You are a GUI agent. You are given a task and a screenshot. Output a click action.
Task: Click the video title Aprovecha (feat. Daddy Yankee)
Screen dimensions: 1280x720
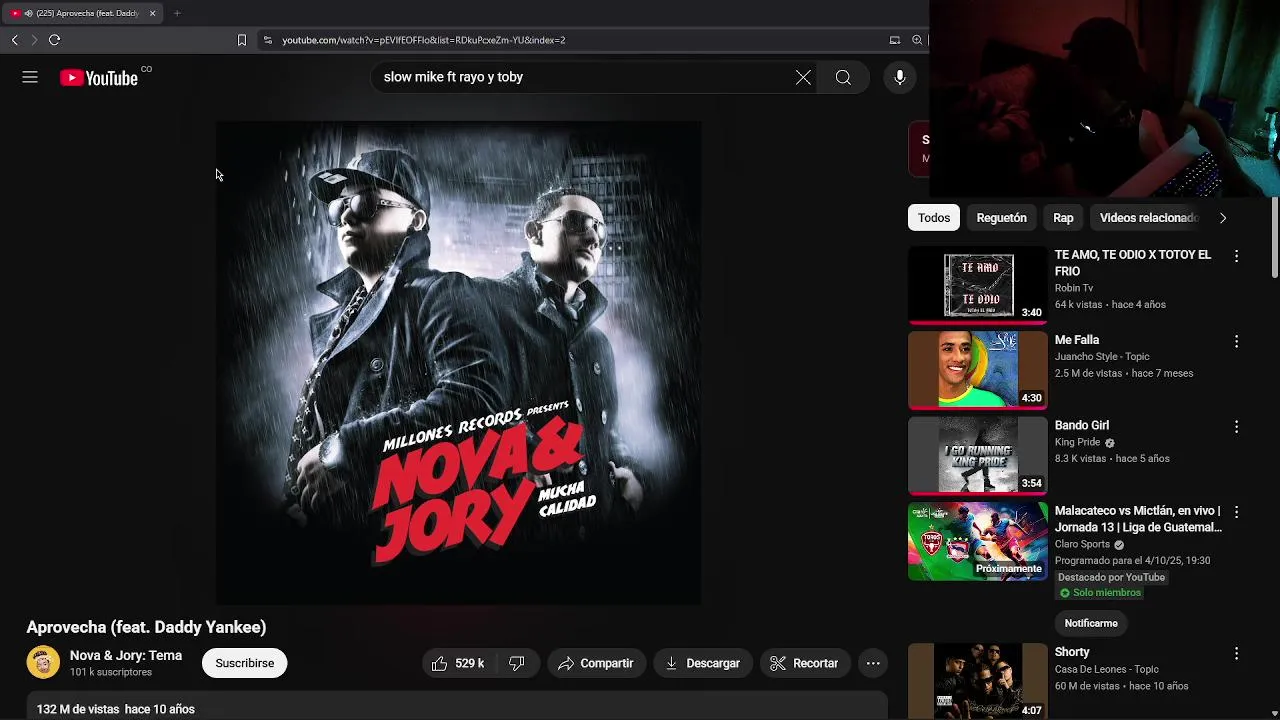coord(146,627)
